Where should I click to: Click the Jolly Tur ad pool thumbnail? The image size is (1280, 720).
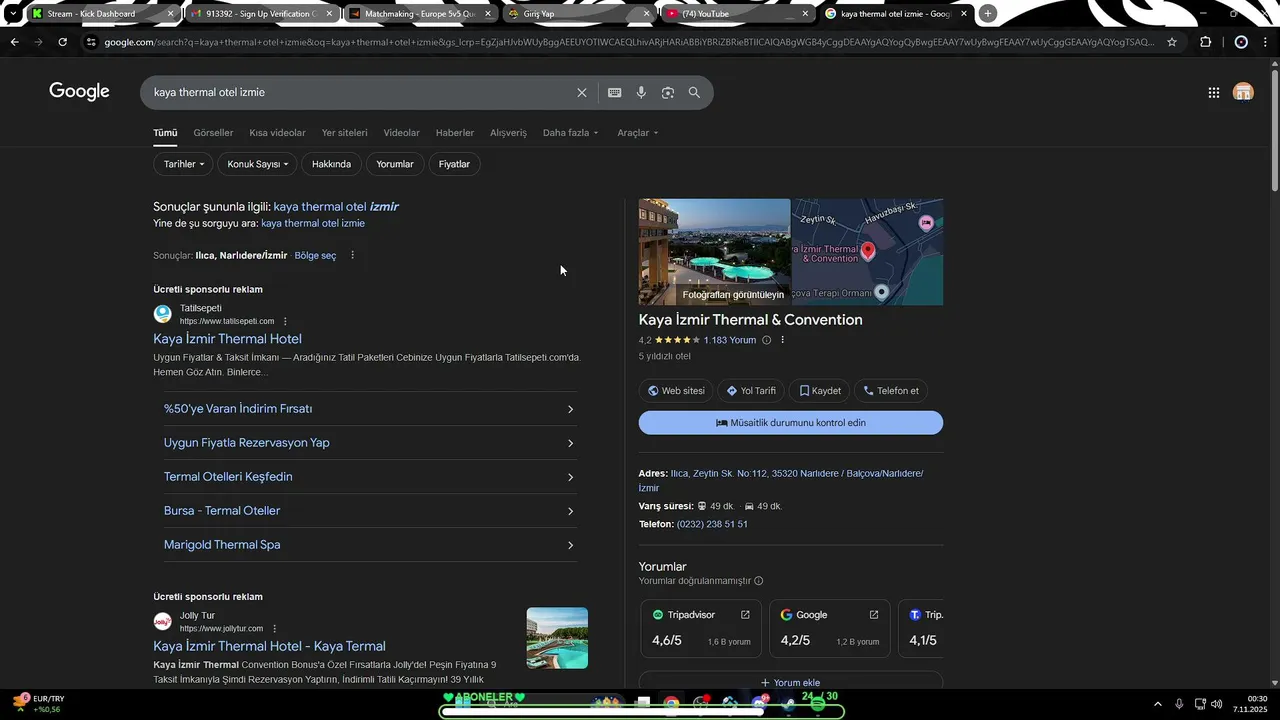[557, 638]
